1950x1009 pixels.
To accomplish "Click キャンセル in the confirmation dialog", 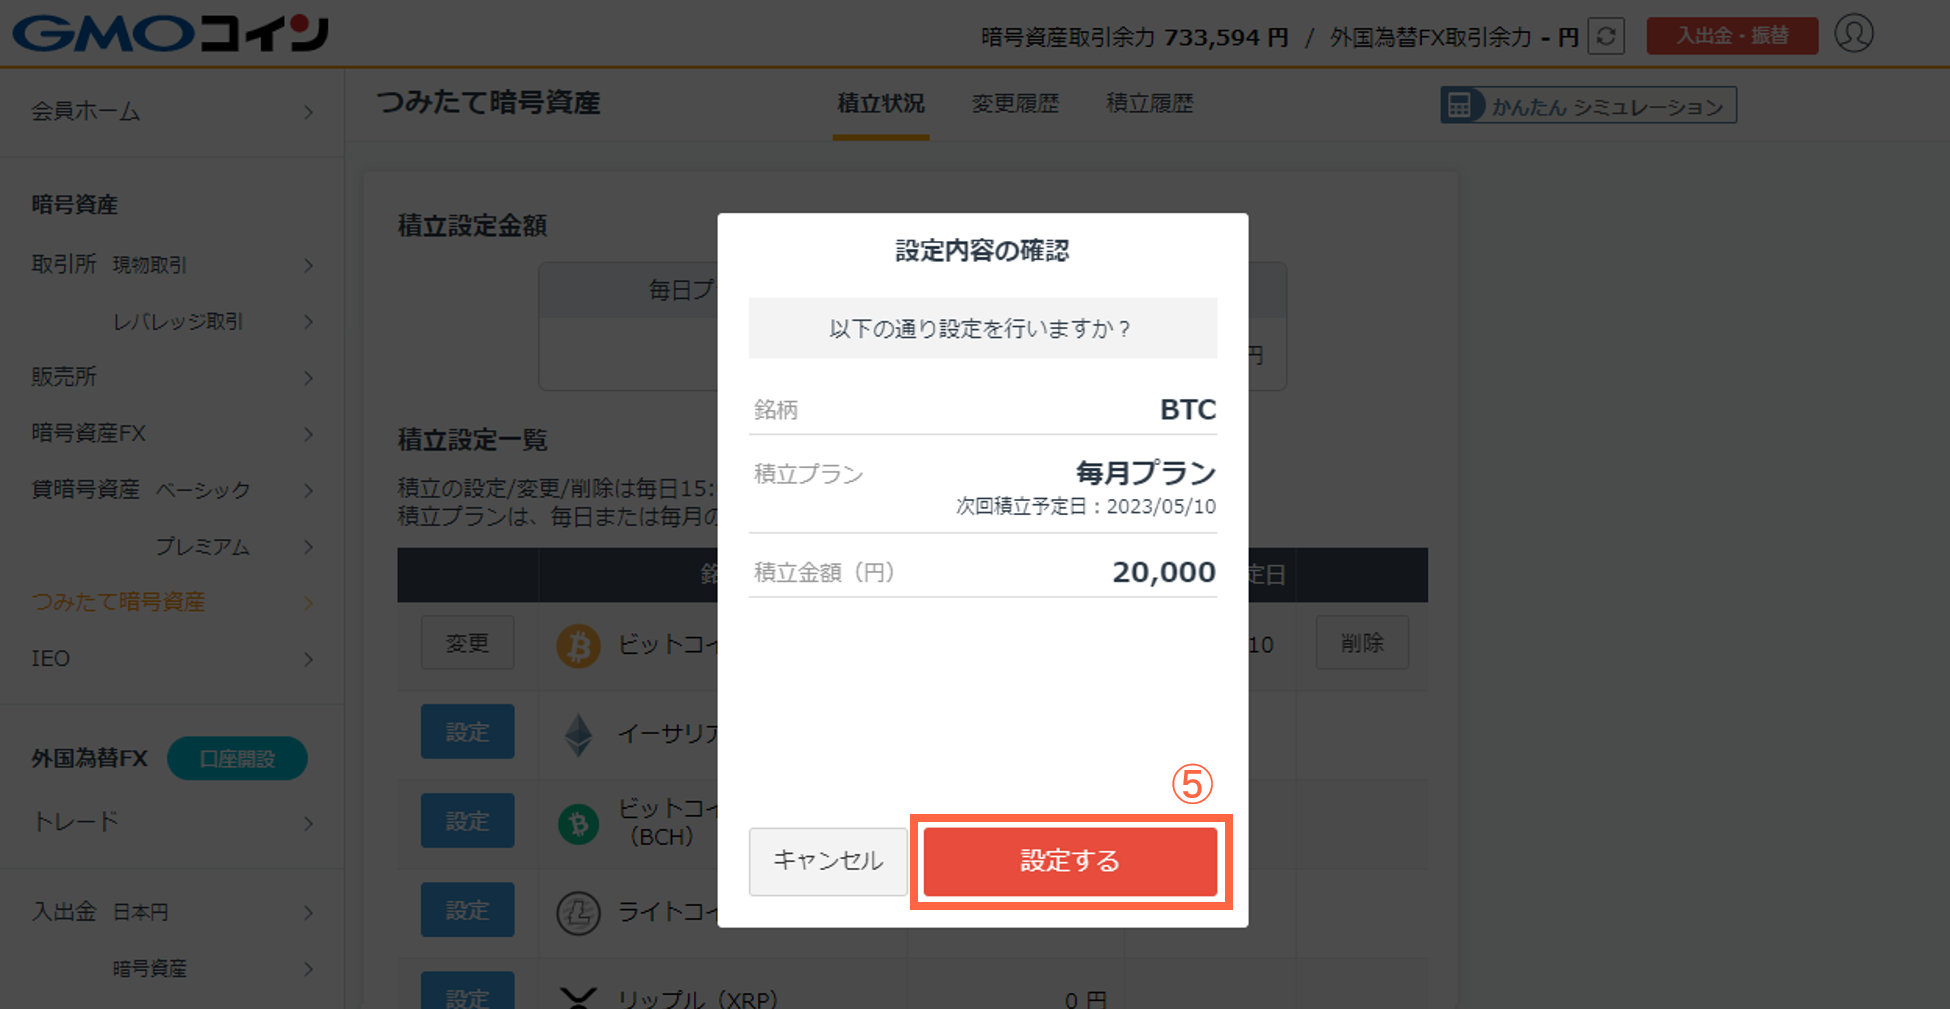I will point(828,861).
